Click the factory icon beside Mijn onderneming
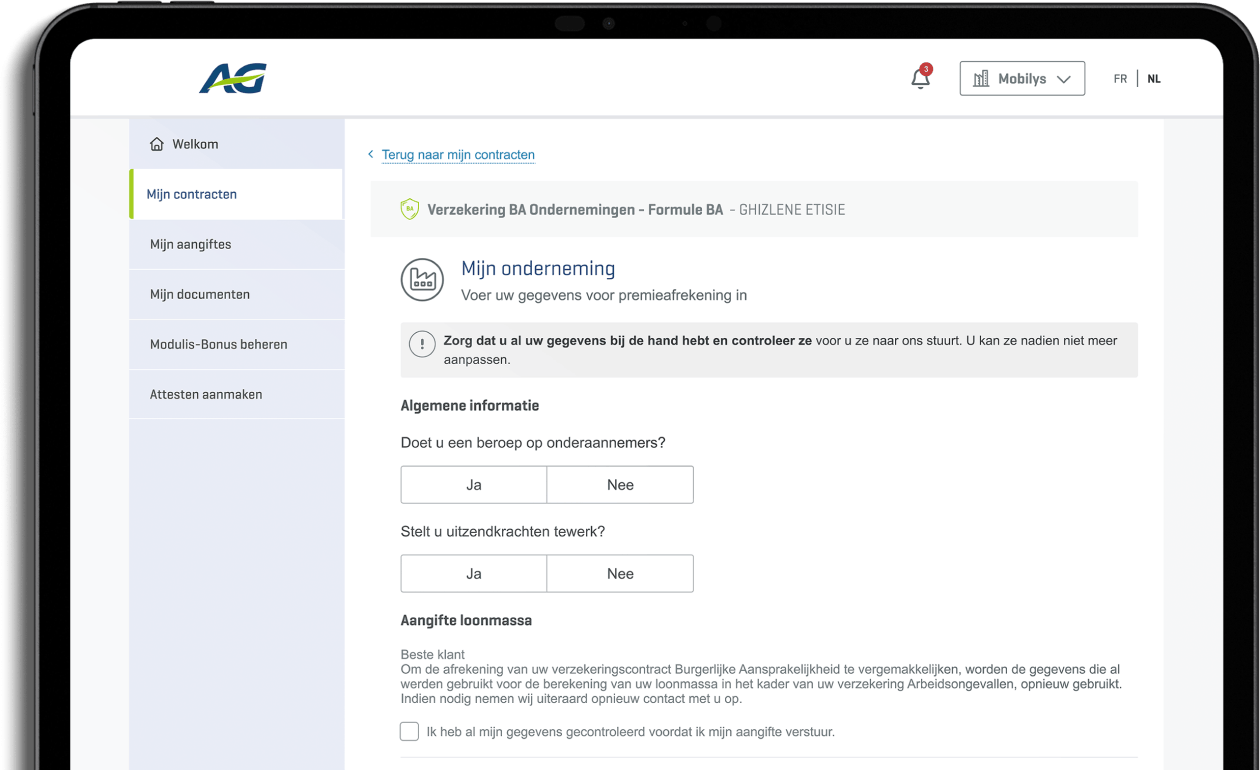 [422, 280]
